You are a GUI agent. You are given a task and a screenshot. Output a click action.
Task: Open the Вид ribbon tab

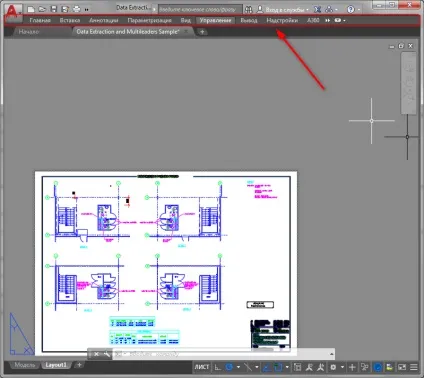(185, 20)
